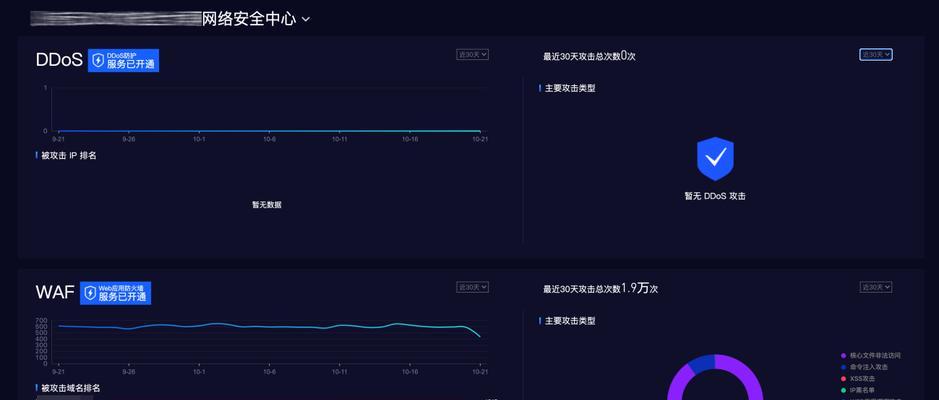The image size is (939, 400).
Task: Open the 网络安全中心 title dropdown chevron
Action: tap(306, 19)
